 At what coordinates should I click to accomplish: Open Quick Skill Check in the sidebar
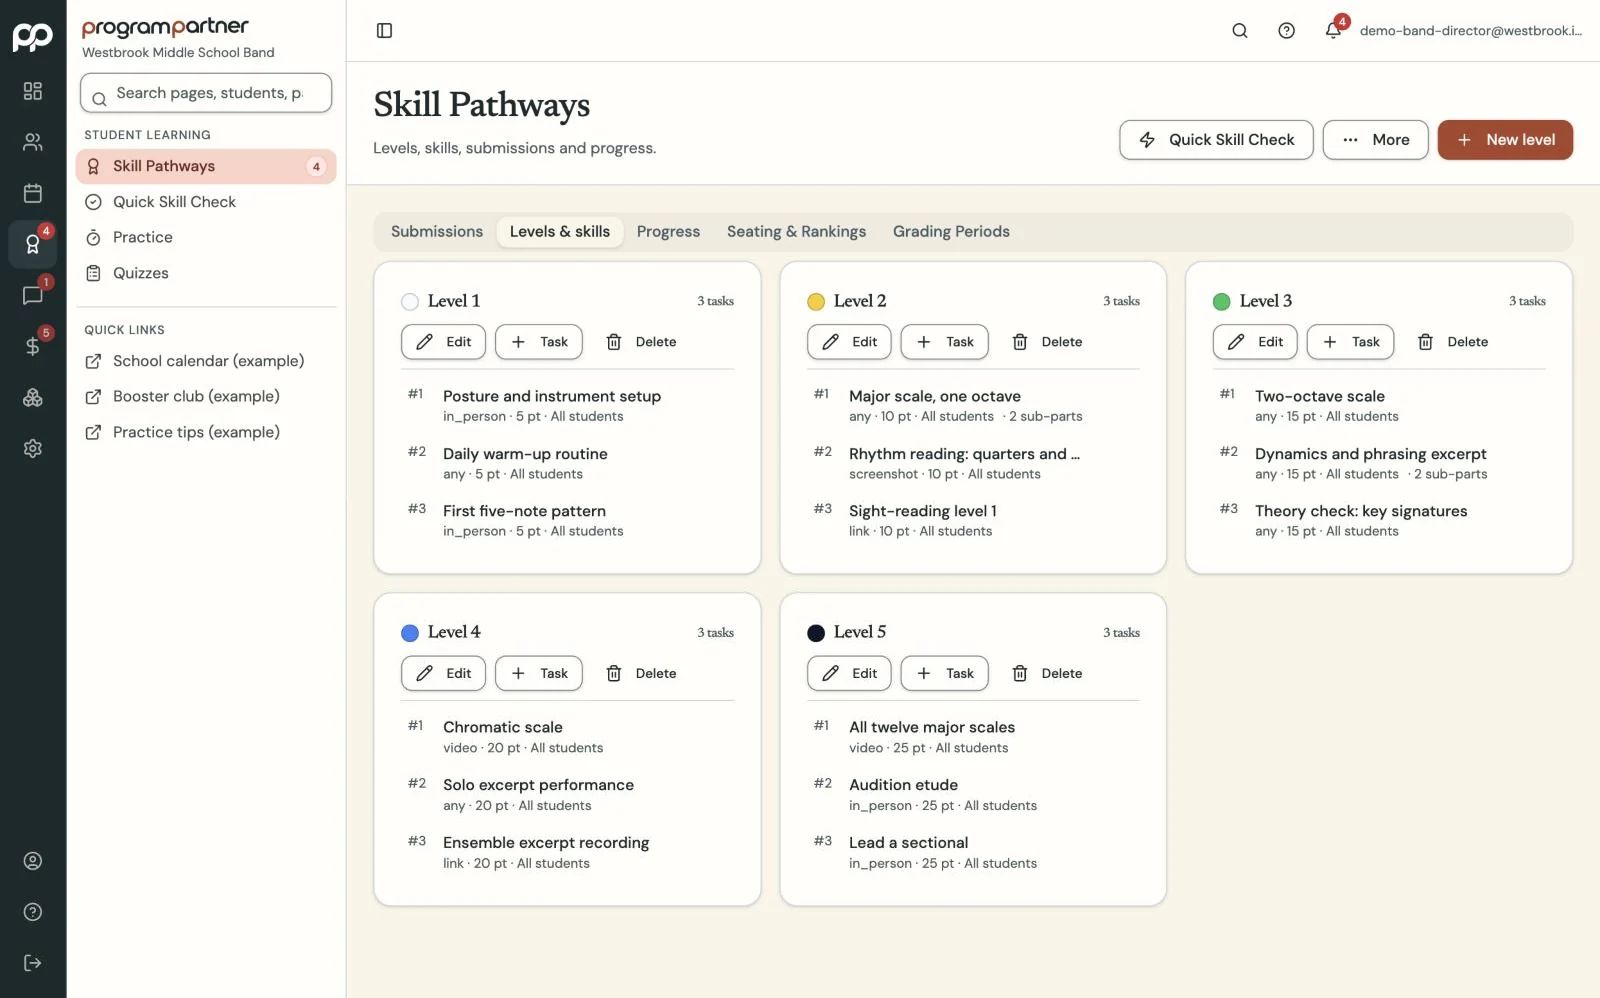click(x=206, y=202)
